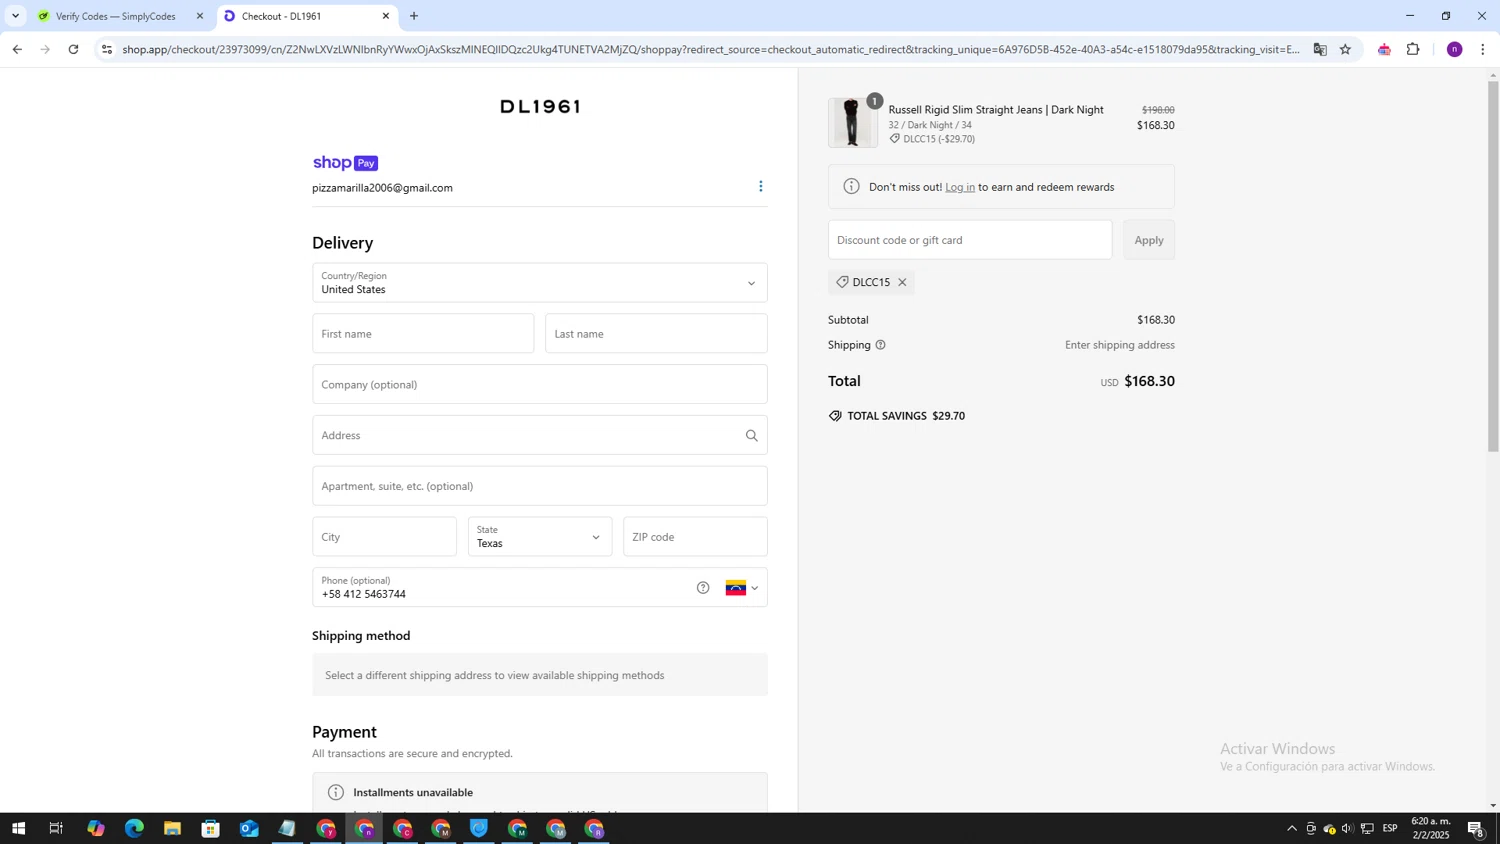The width and height of the screenshot is (1500, 844).
Task: Open the Shop Pay account options menu
Action: point(760,186)
